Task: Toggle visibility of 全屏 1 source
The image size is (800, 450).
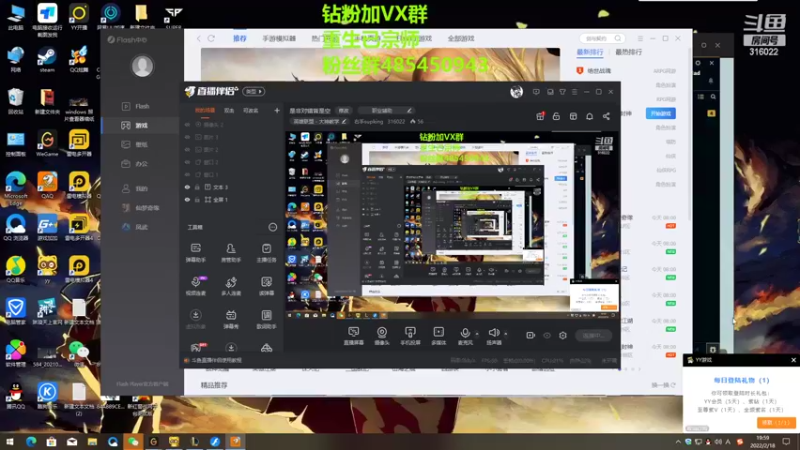Action: (187, 199)
